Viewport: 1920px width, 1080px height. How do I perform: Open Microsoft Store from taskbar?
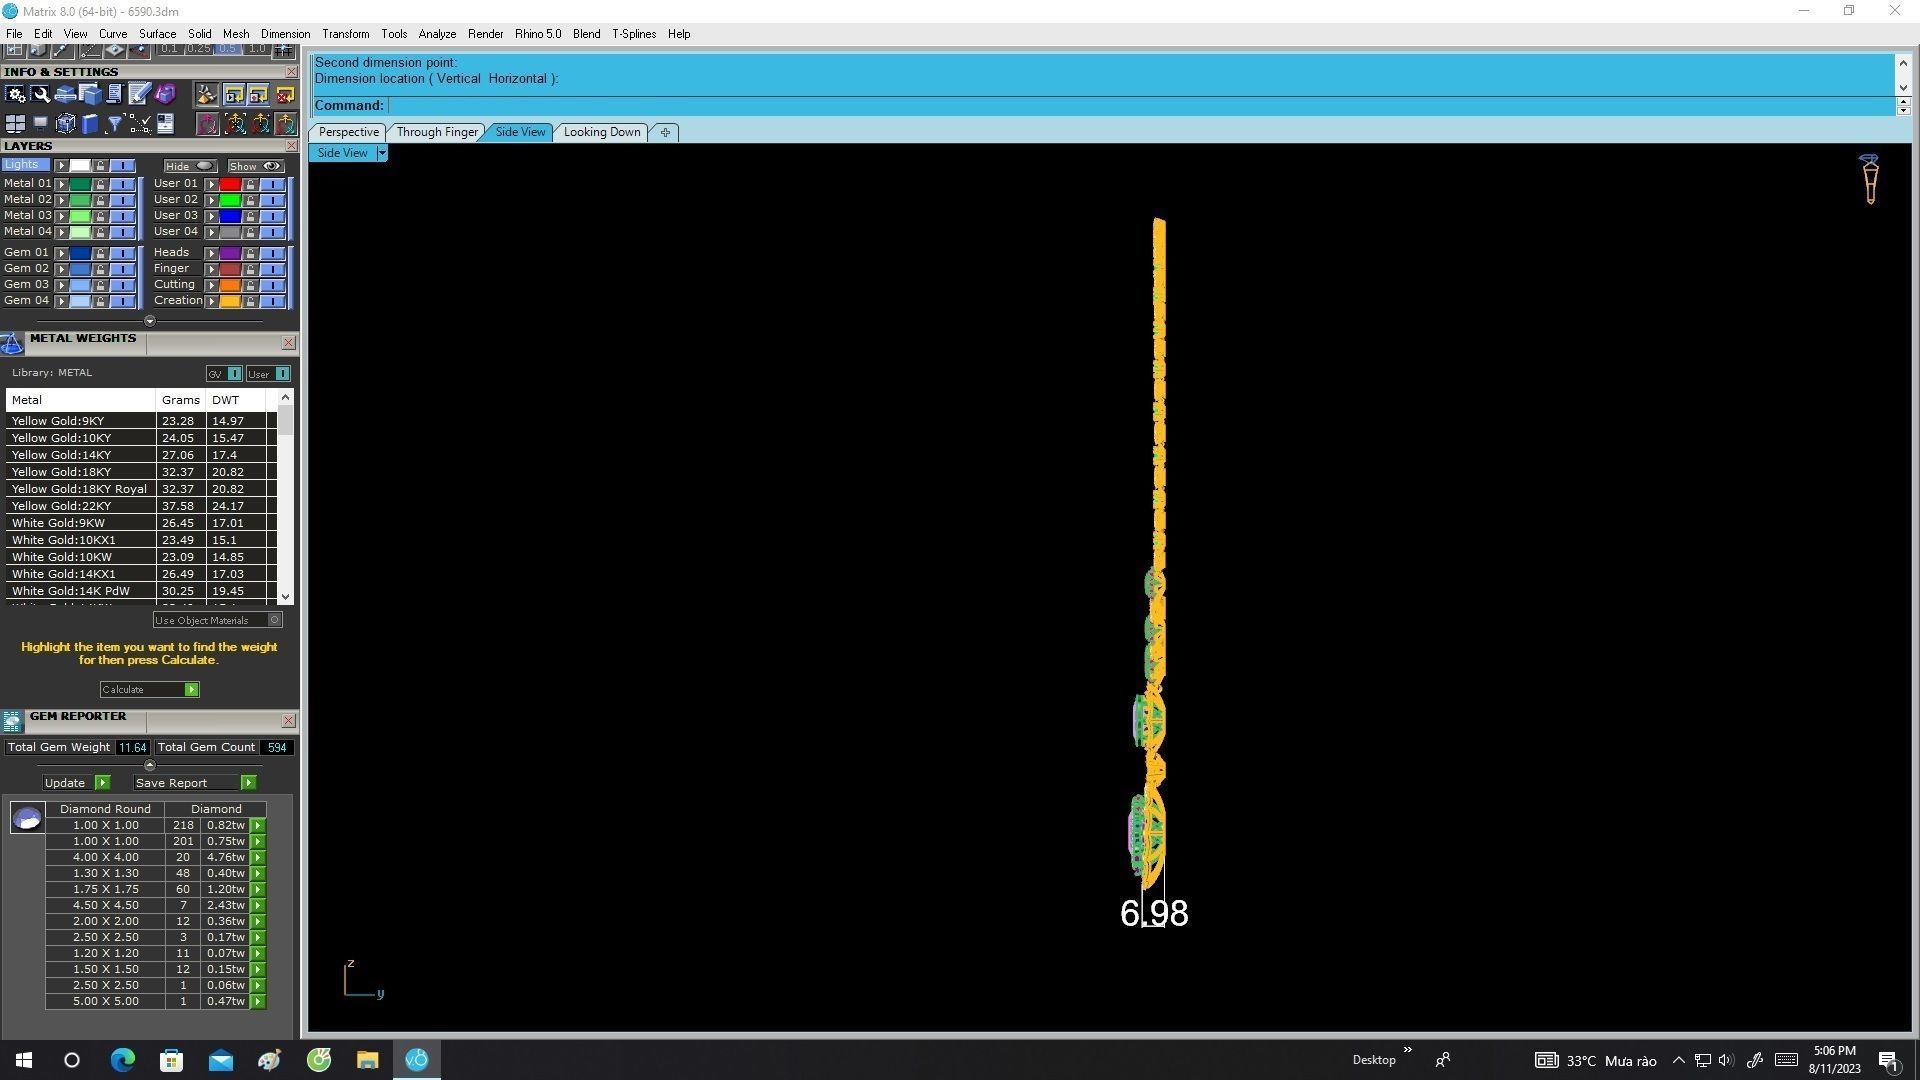coord(171,1060)
